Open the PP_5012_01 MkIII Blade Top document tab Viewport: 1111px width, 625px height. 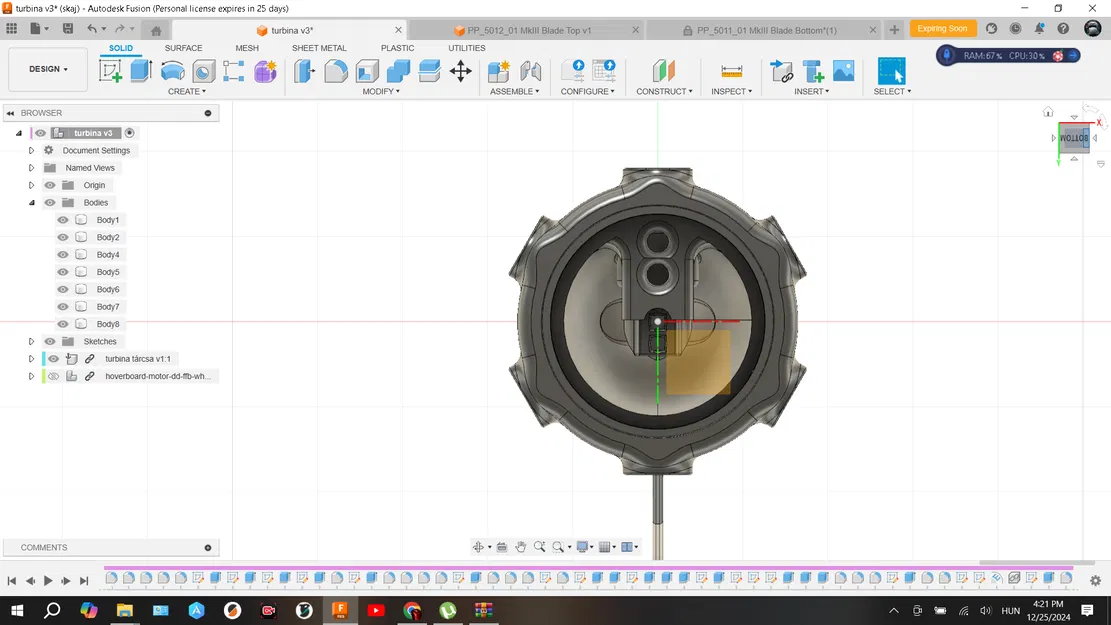click(x=528, y=31)
